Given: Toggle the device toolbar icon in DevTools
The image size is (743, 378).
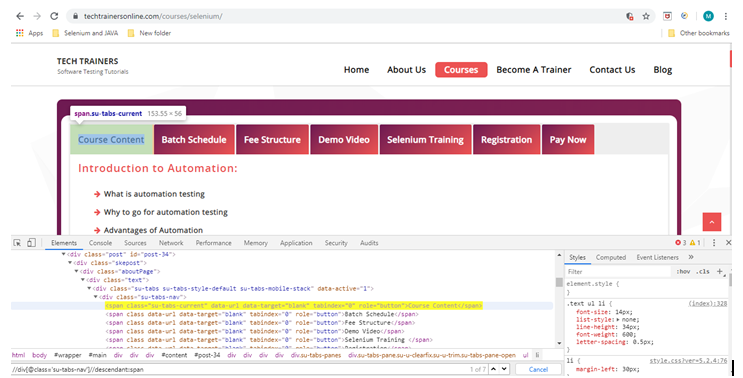Looking at the screenshot, I should 31,243.
